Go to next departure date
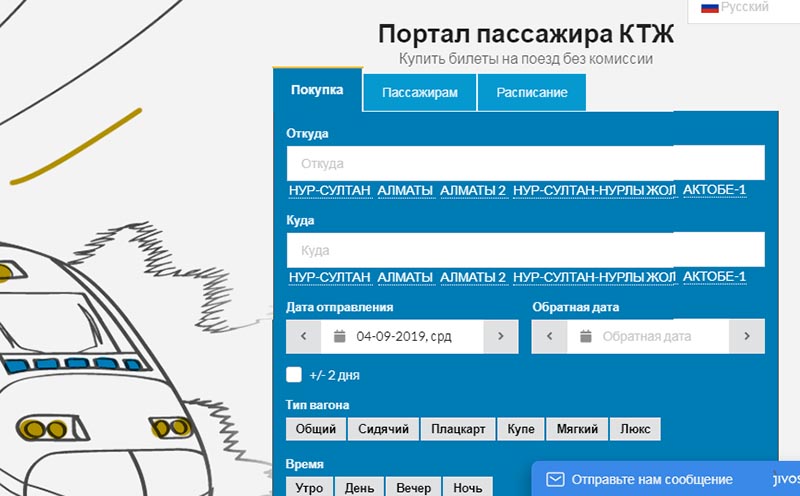The height and width of the screenshot is (496, 800). (501, 336)
